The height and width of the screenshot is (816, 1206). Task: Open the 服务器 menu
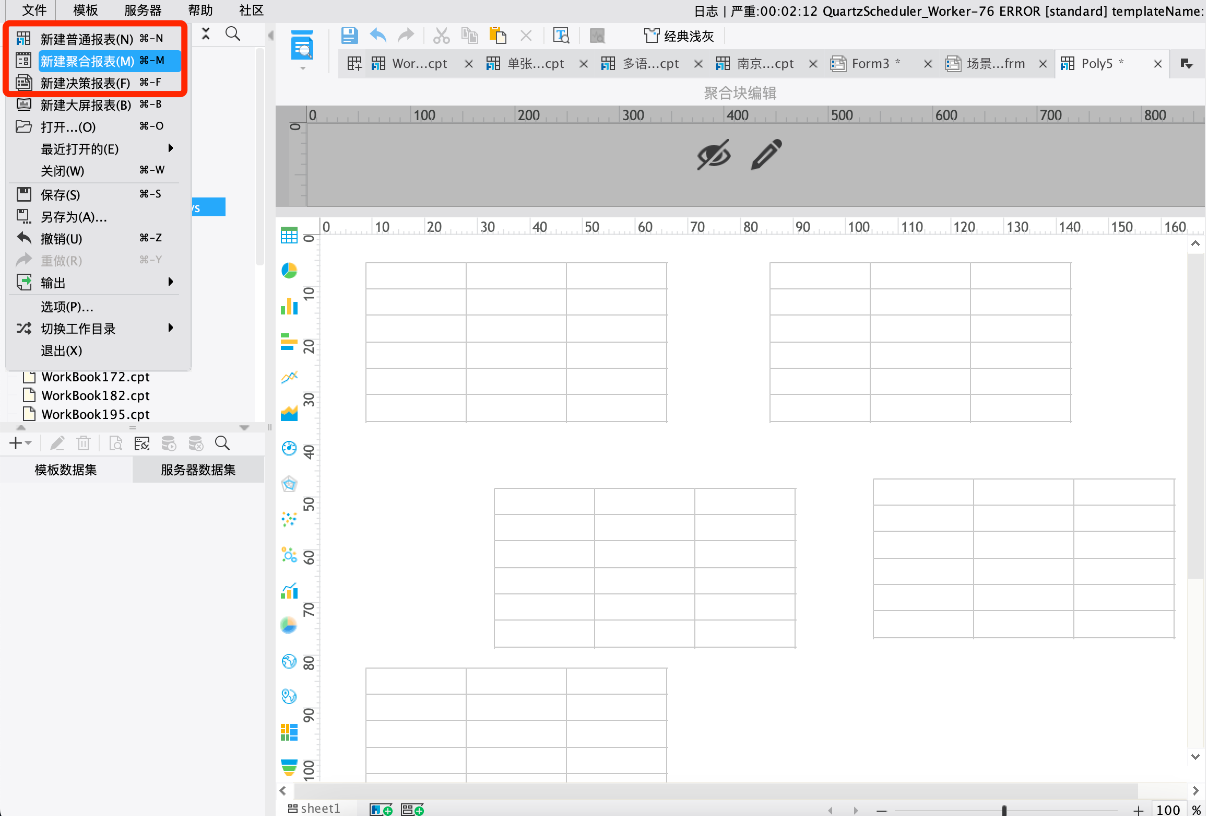point(143,10)
